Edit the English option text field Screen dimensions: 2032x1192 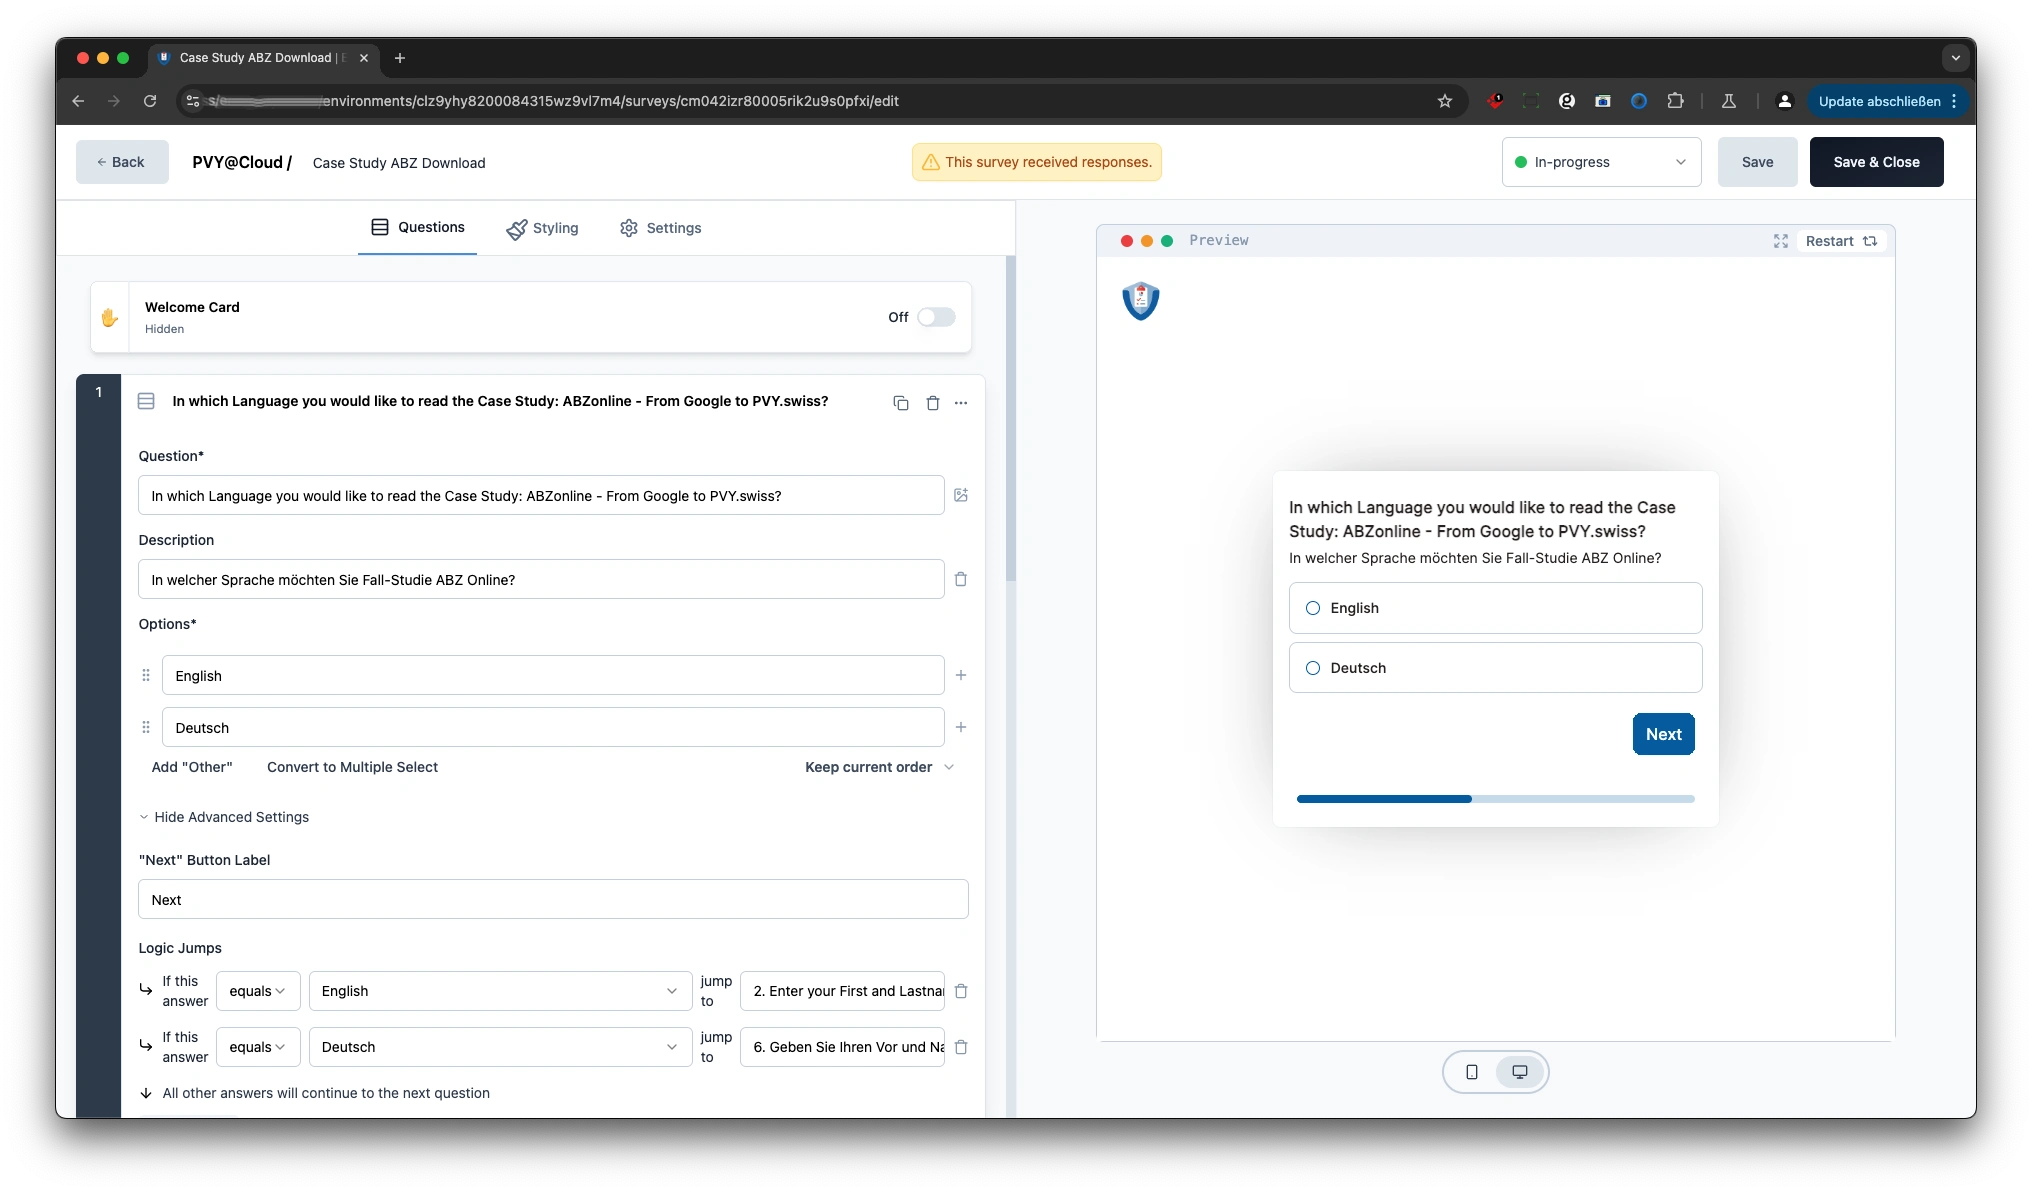(553, 675)
